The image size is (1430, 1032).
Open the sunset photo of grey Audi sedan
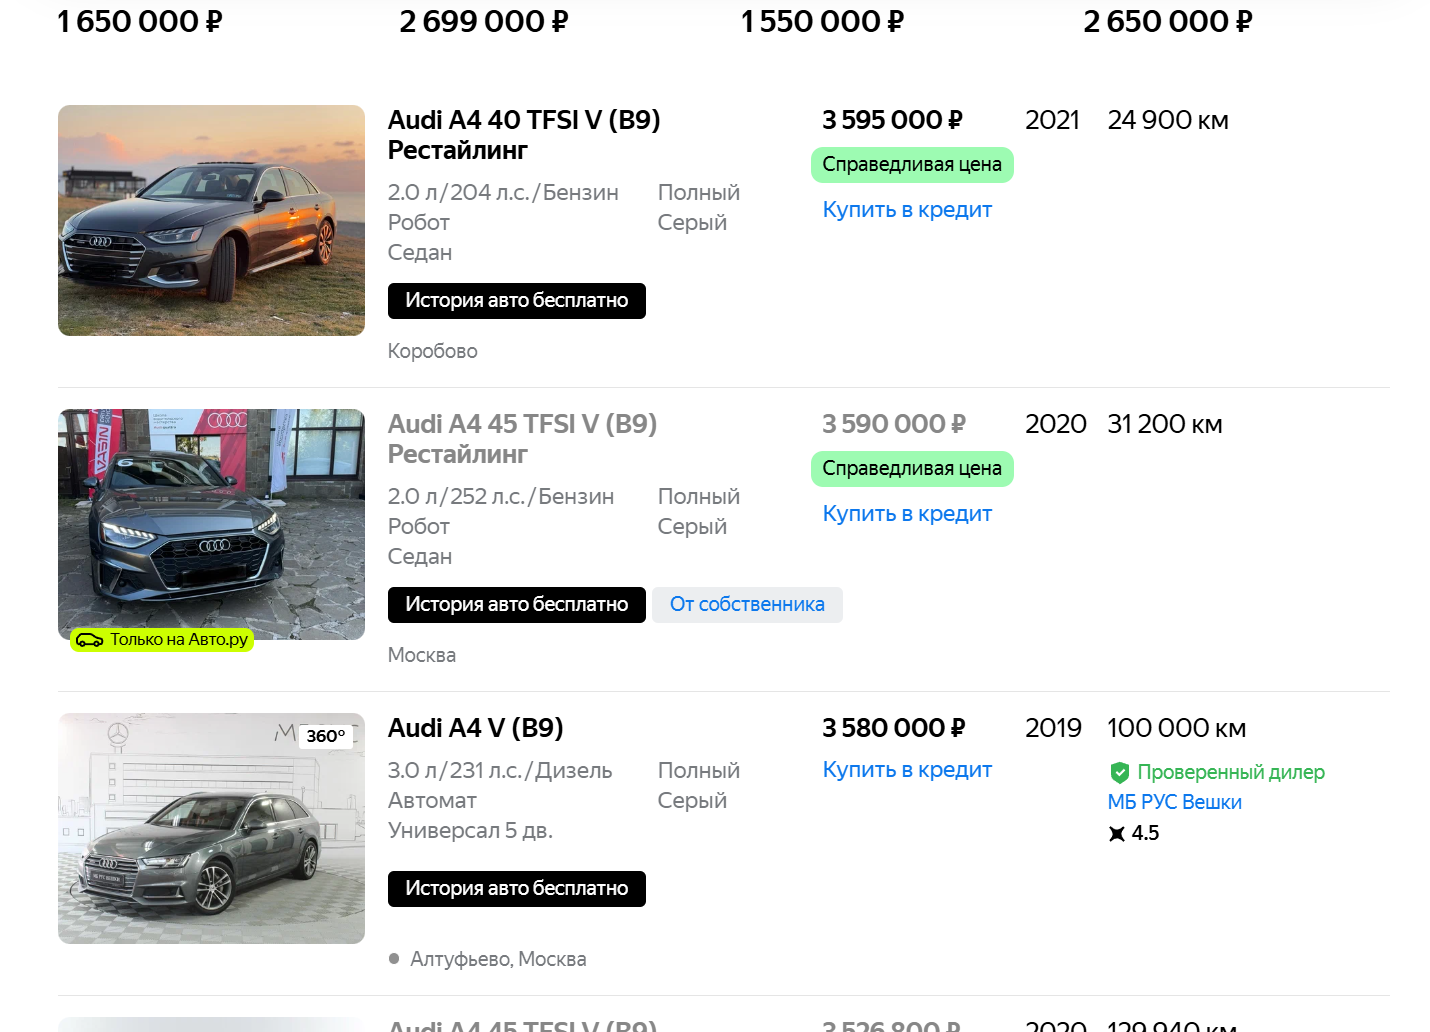coord(211,220)
